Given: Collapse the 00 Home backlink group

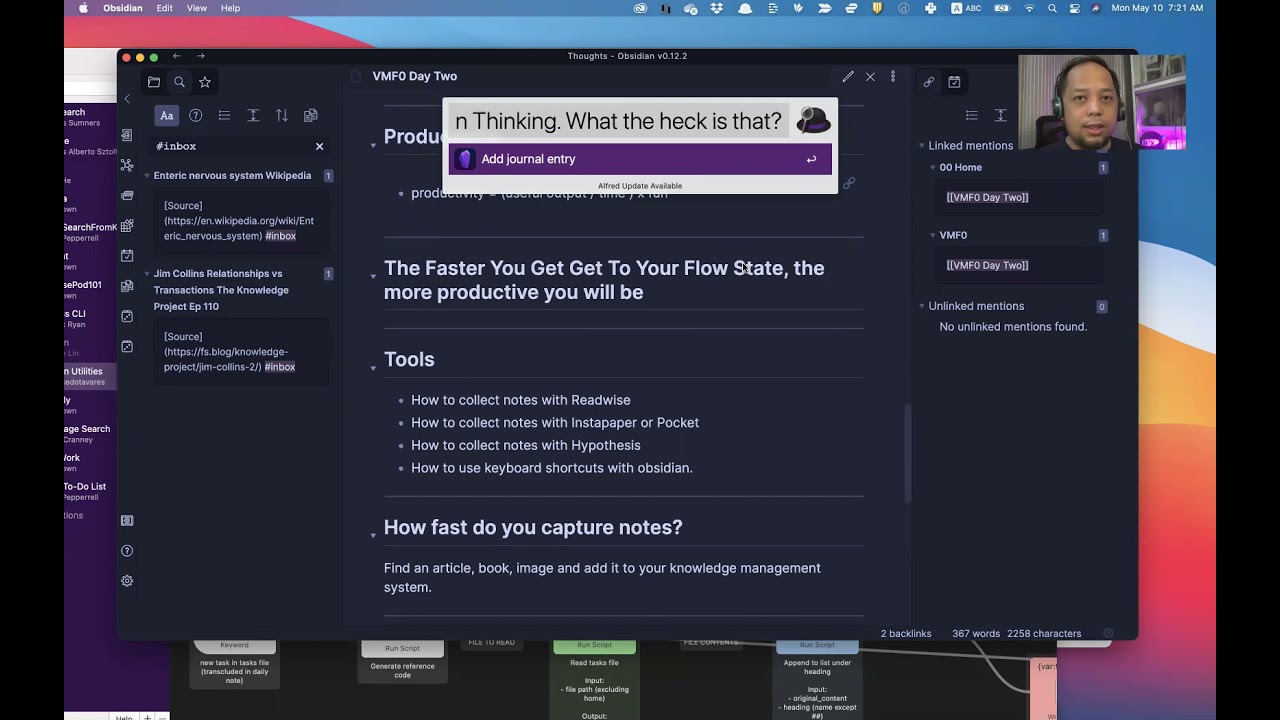Looking at the screenshot, I should (933, 168).
